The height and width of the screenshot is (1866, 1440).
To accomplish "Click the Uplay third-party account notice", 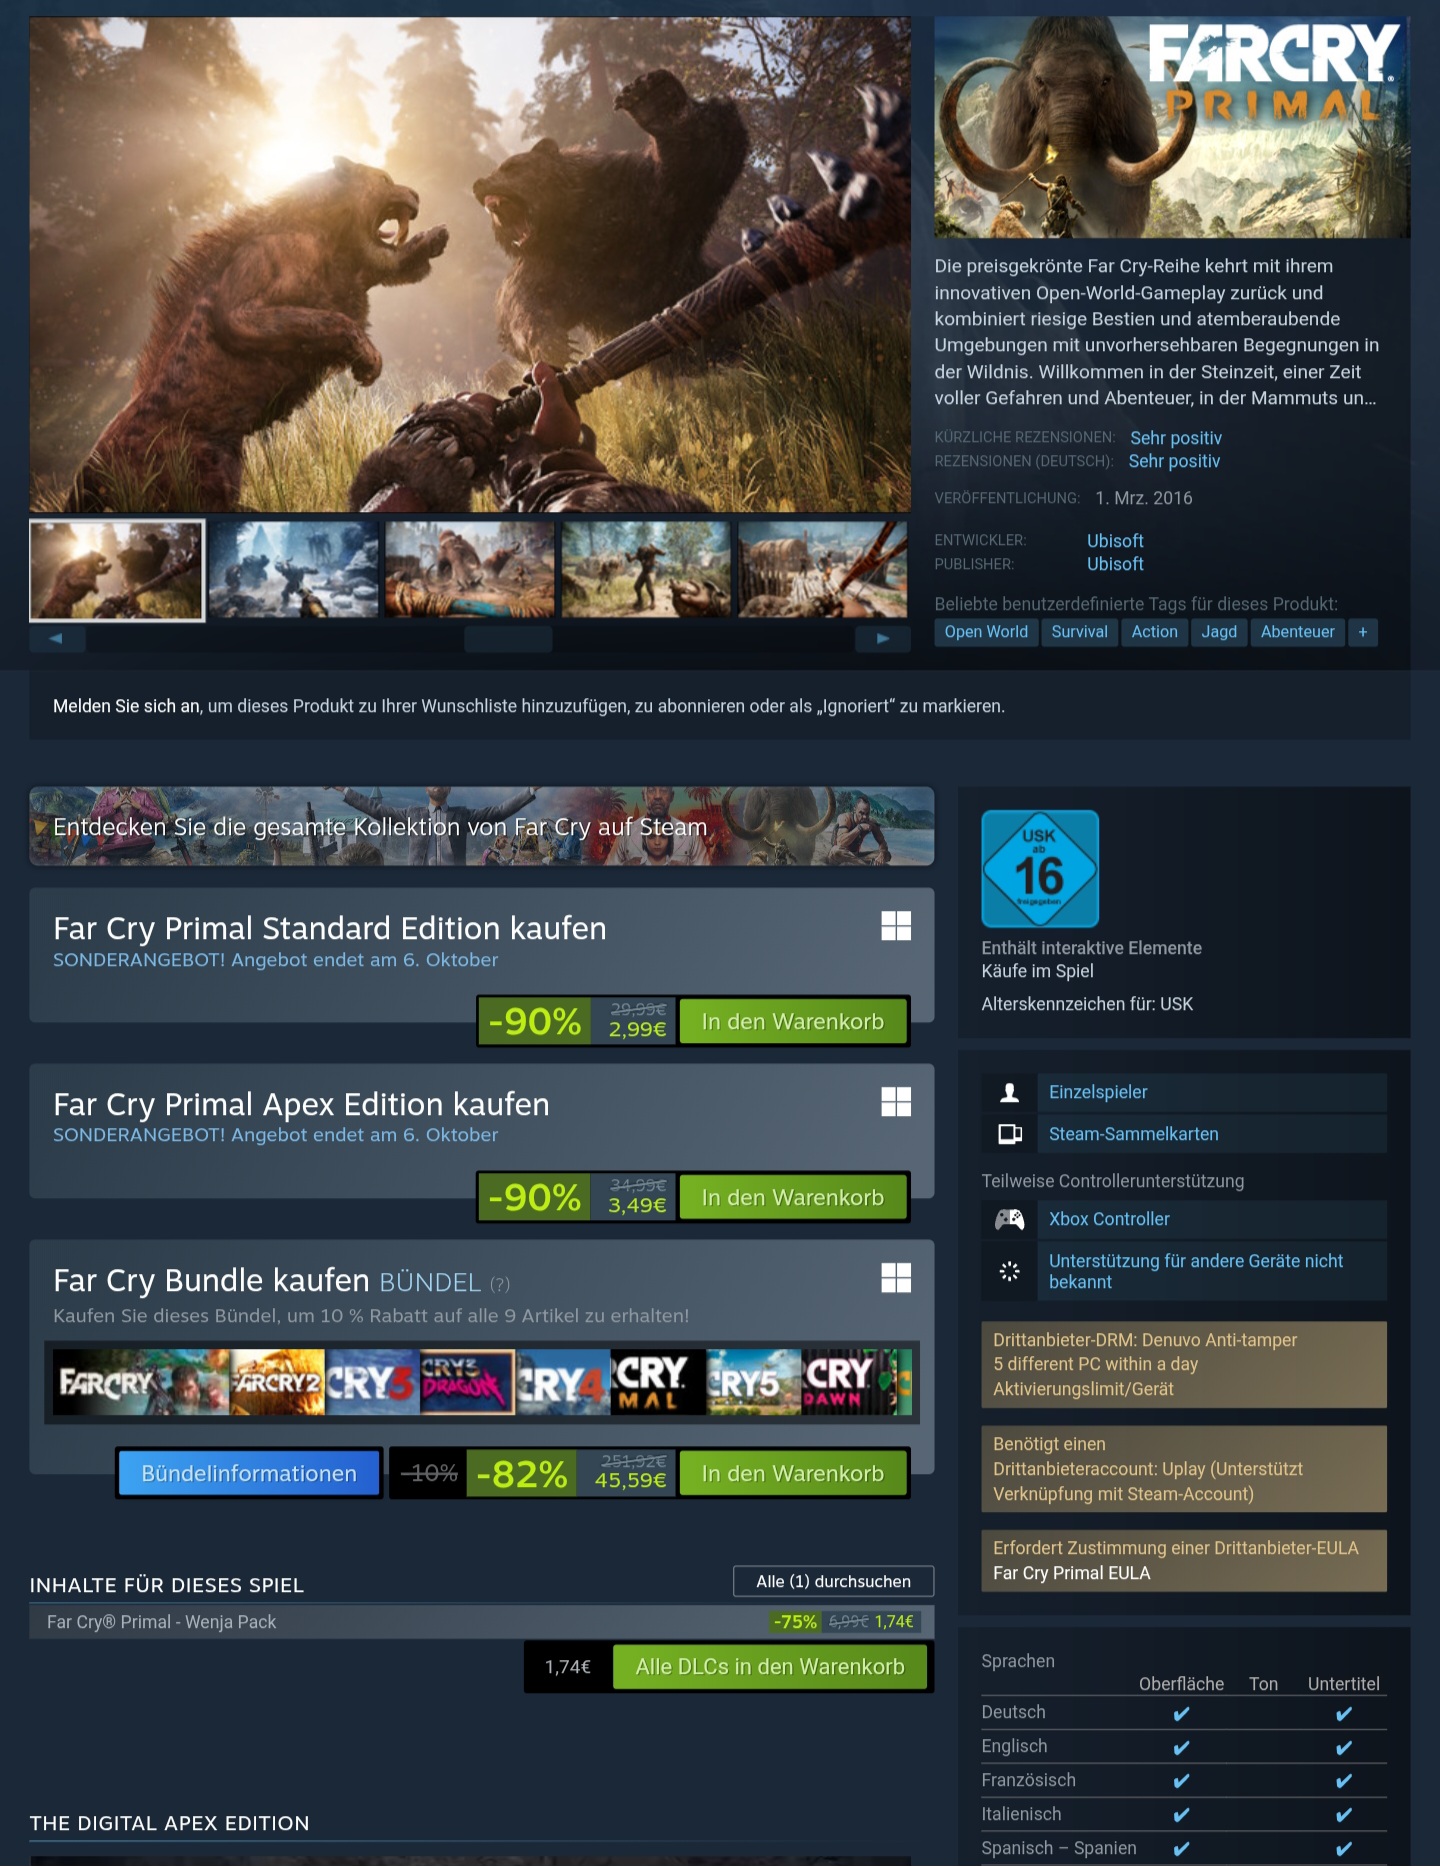I will [x=1184, y=1468].
